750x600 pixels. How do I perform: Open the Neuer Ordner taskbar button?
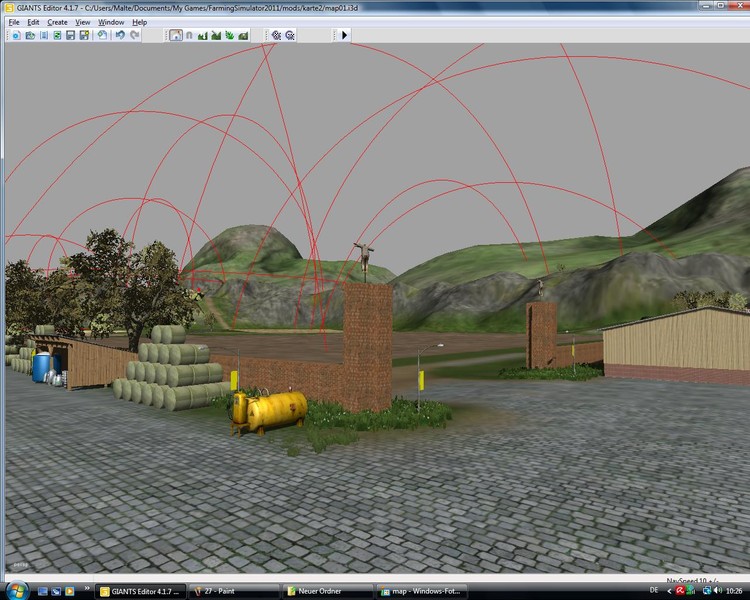(x=328, y=591)
